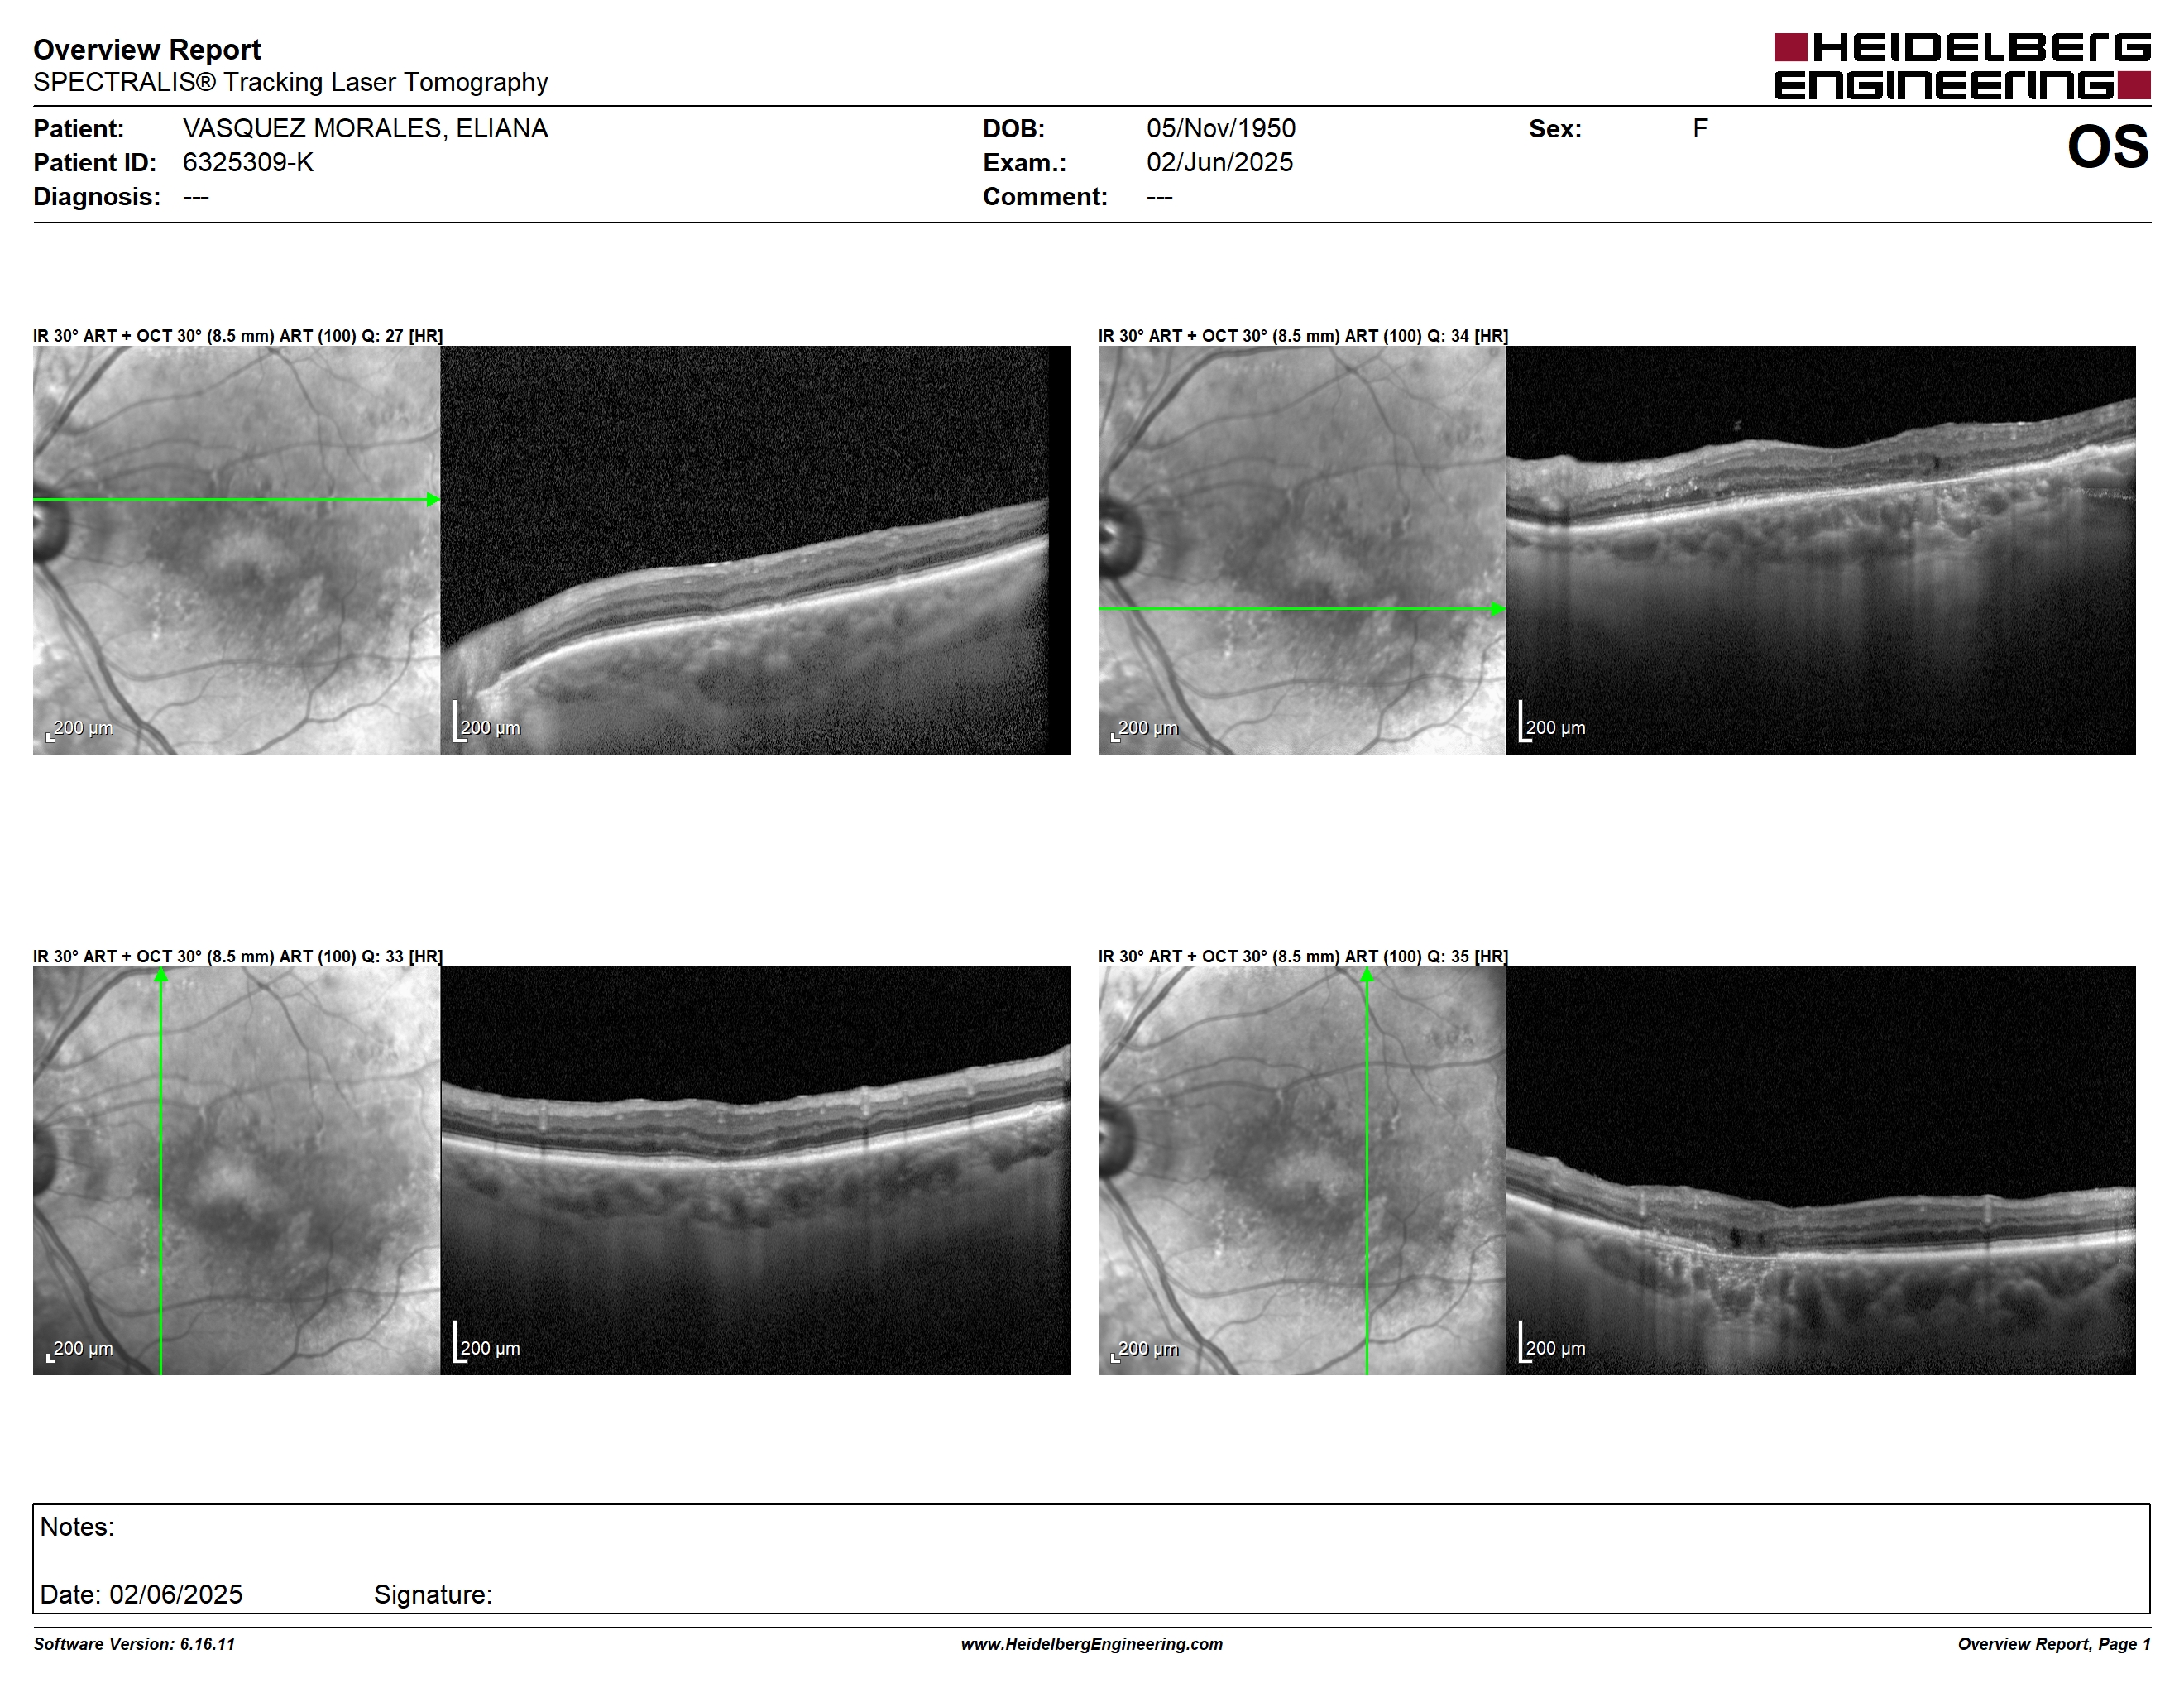Click the Overview Report title
Viewport: 2184px width, 1688px height.
click(x=147, y=49)
